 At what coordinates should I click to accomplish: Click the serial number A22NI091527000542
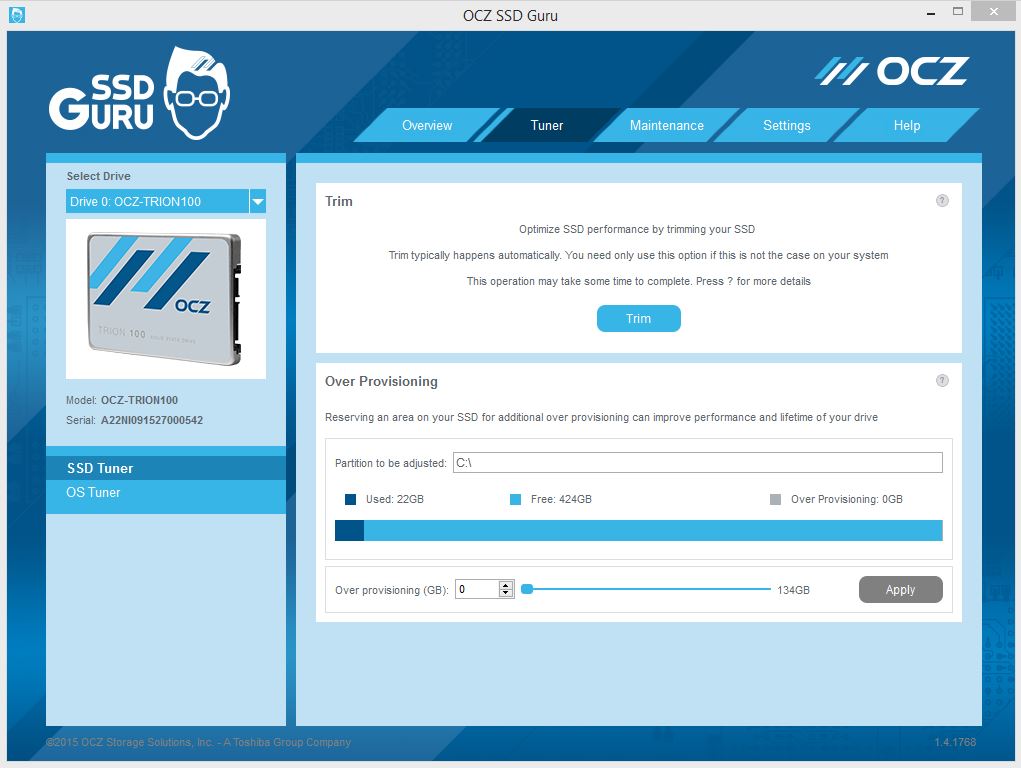click(152, 420)
